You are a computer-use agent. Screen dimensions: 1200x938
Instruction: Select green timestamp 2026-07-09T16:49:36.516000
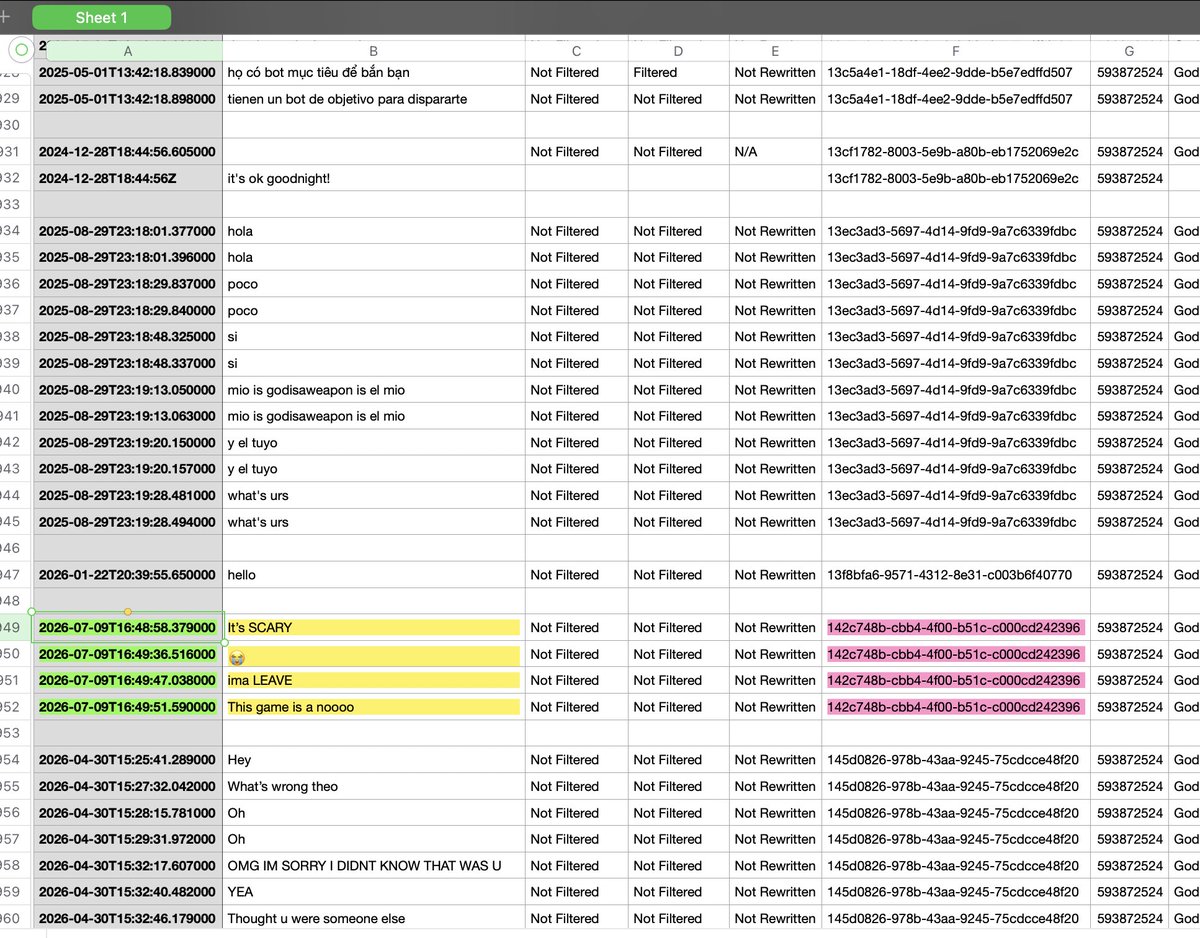coord(128,654)
